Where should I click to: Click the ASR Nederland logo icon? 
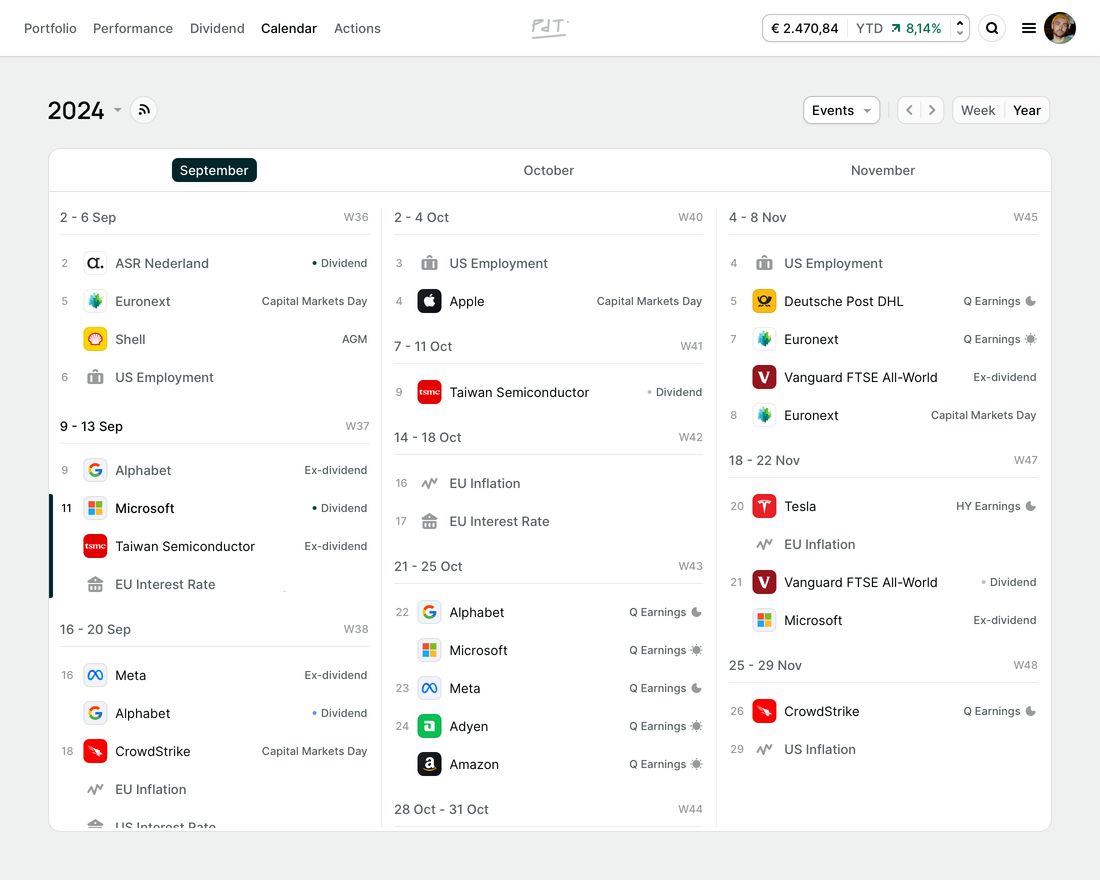tap(95, 263)
